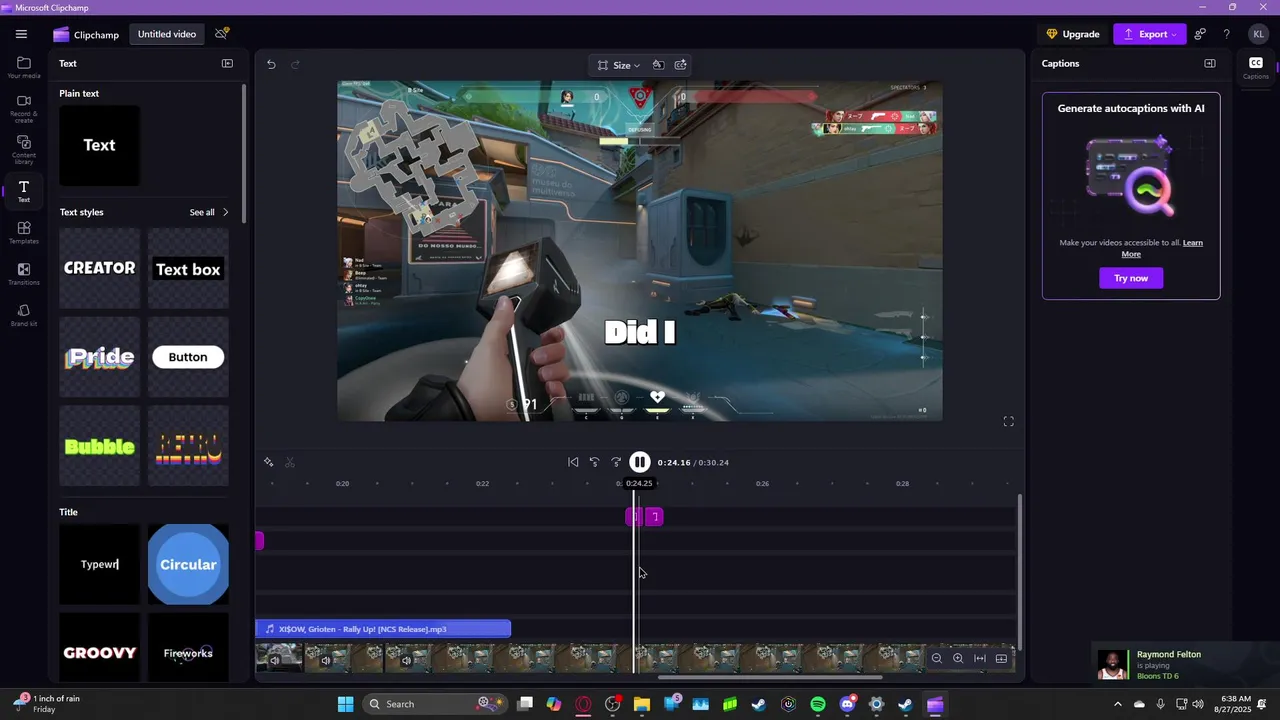This screenshot has width=1280, height=720.
Task: Expand text styles with arrow chevron
Action: click(225, 212)
